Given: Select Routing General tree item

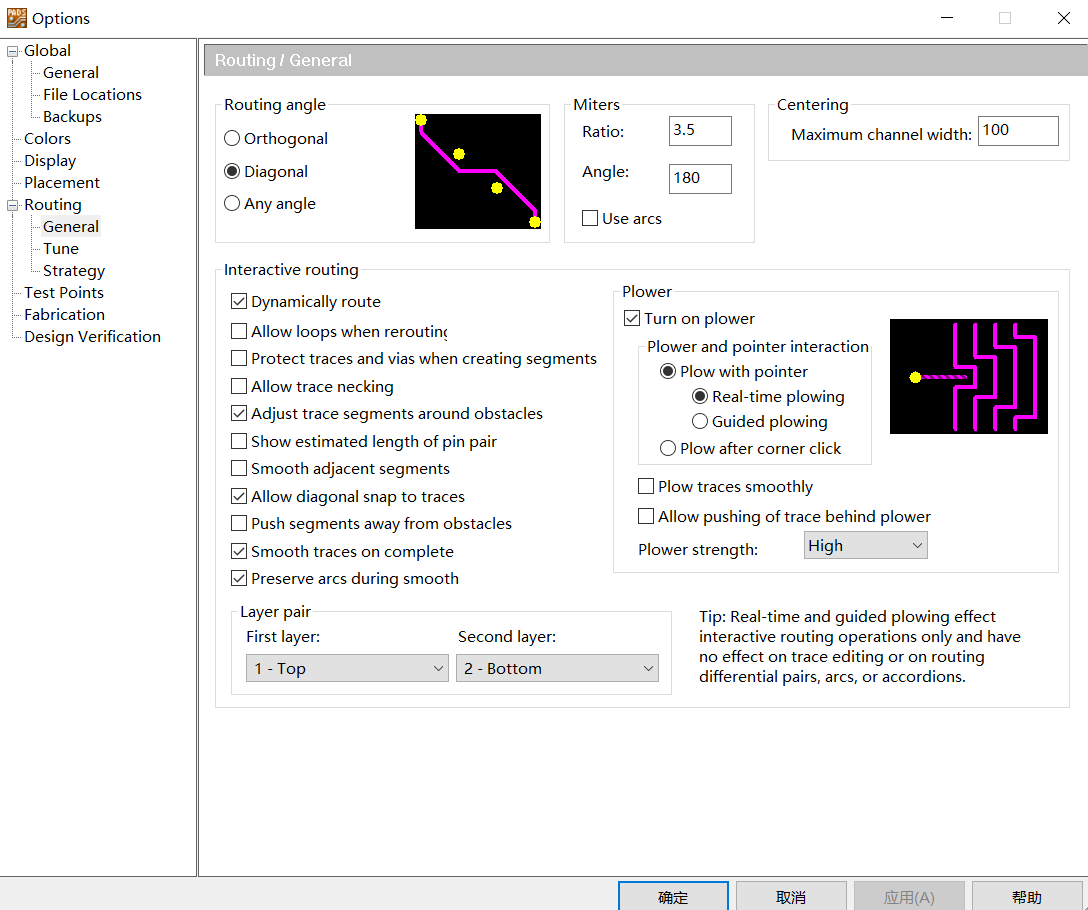Looking at the screenshot, I should pyautogui.click(x=71, y=227).
